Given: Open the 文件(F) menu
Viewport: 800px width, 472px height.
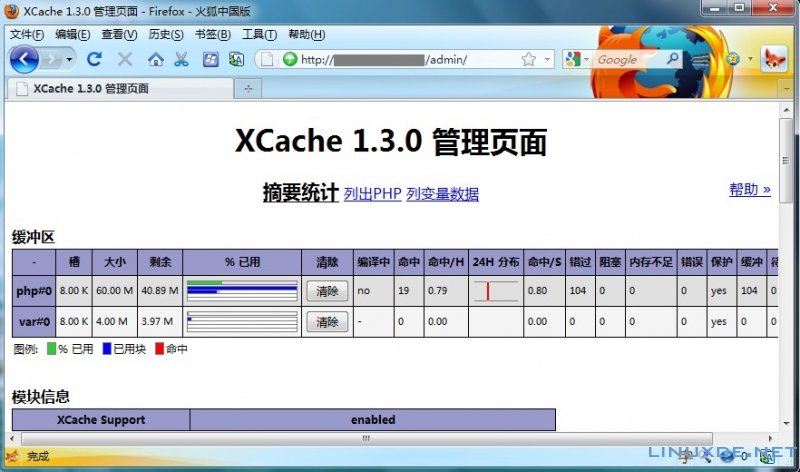Looking at the screenshot, I should coord(27,34).
